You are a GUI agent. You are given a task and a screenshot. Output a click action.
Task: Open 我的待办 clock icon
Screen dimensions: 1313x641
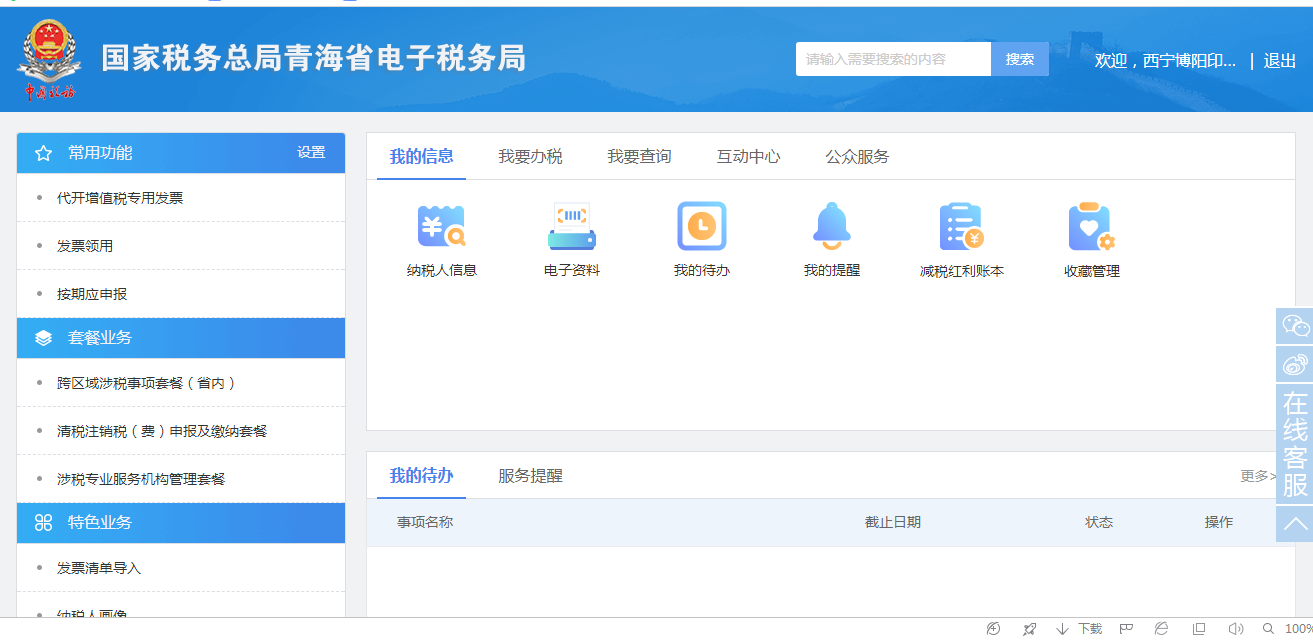coord(701,227)
